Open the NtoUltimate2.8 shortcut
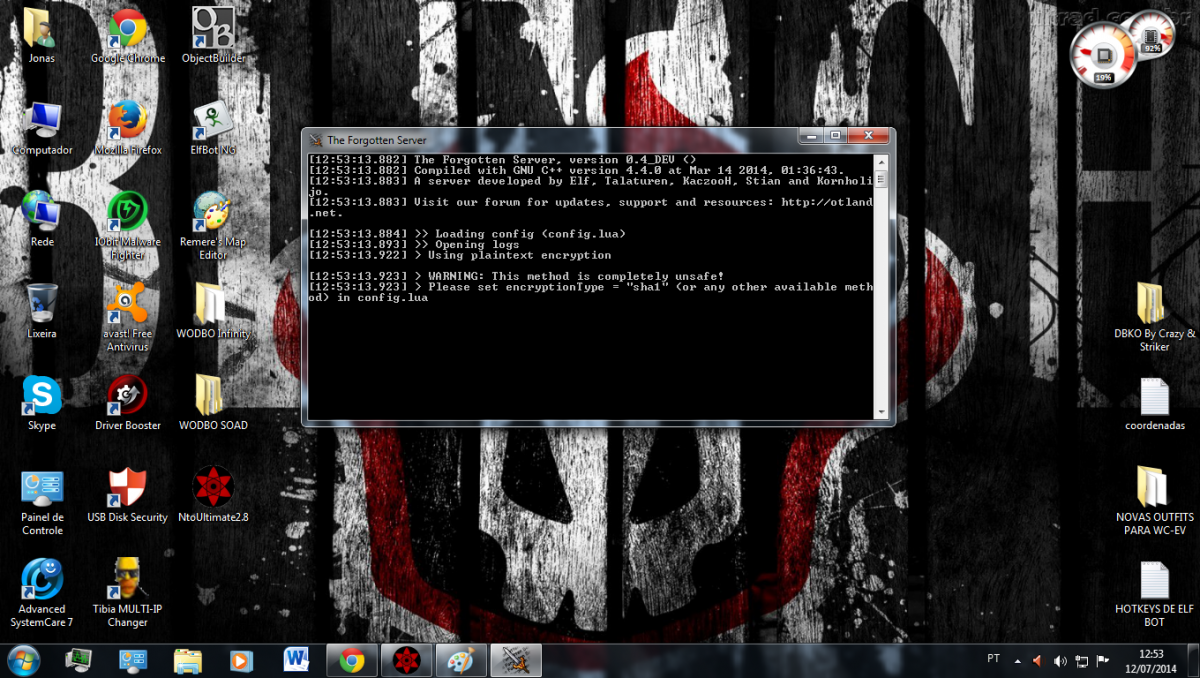The width and height of the screenshot is (1200, 678). coord(213,495)
